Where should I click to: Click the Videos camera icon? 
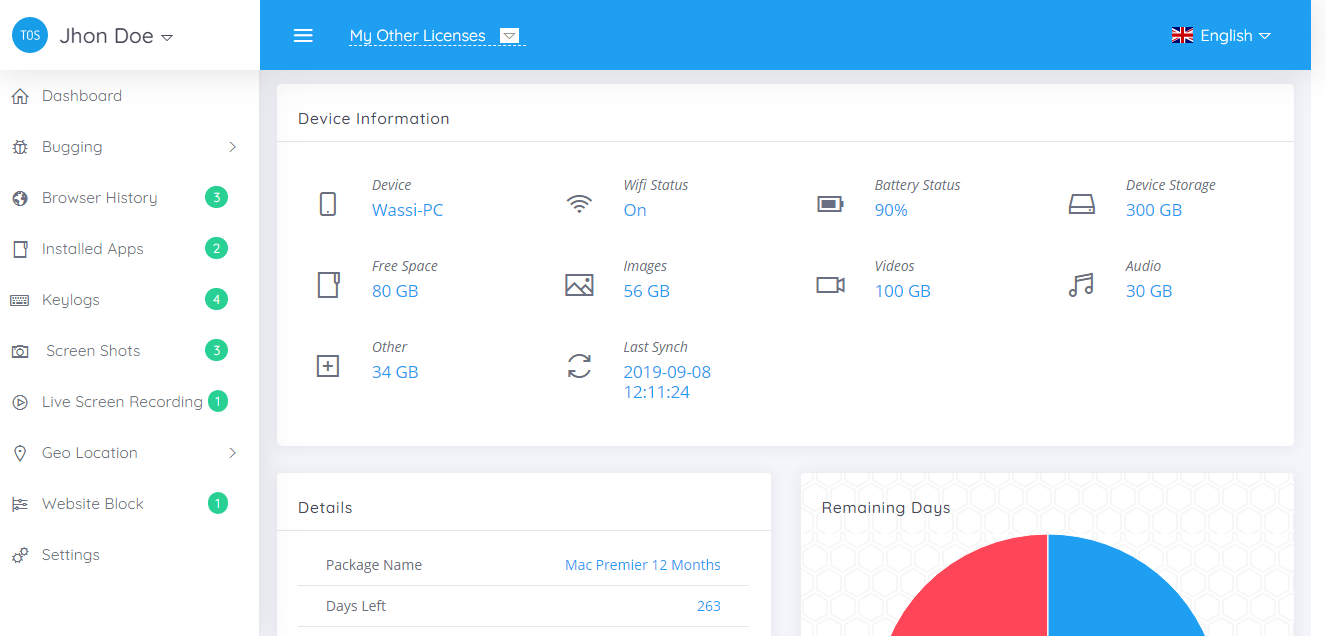[830, 285]
